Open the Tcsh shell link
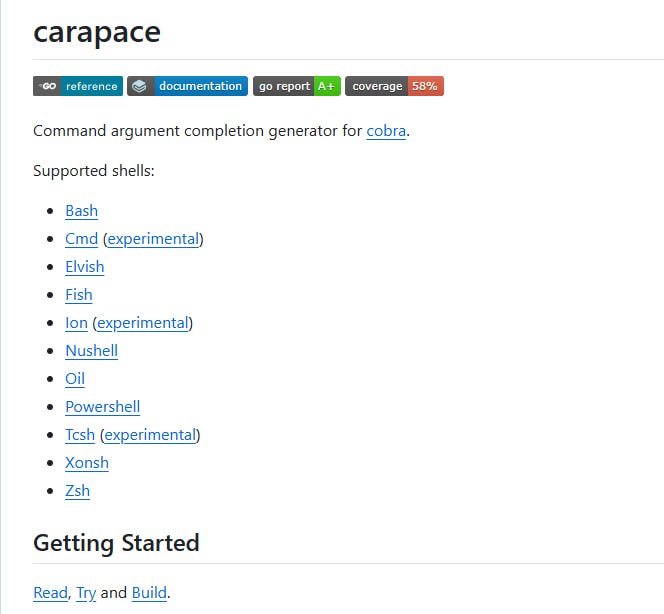 pos(80,435)
